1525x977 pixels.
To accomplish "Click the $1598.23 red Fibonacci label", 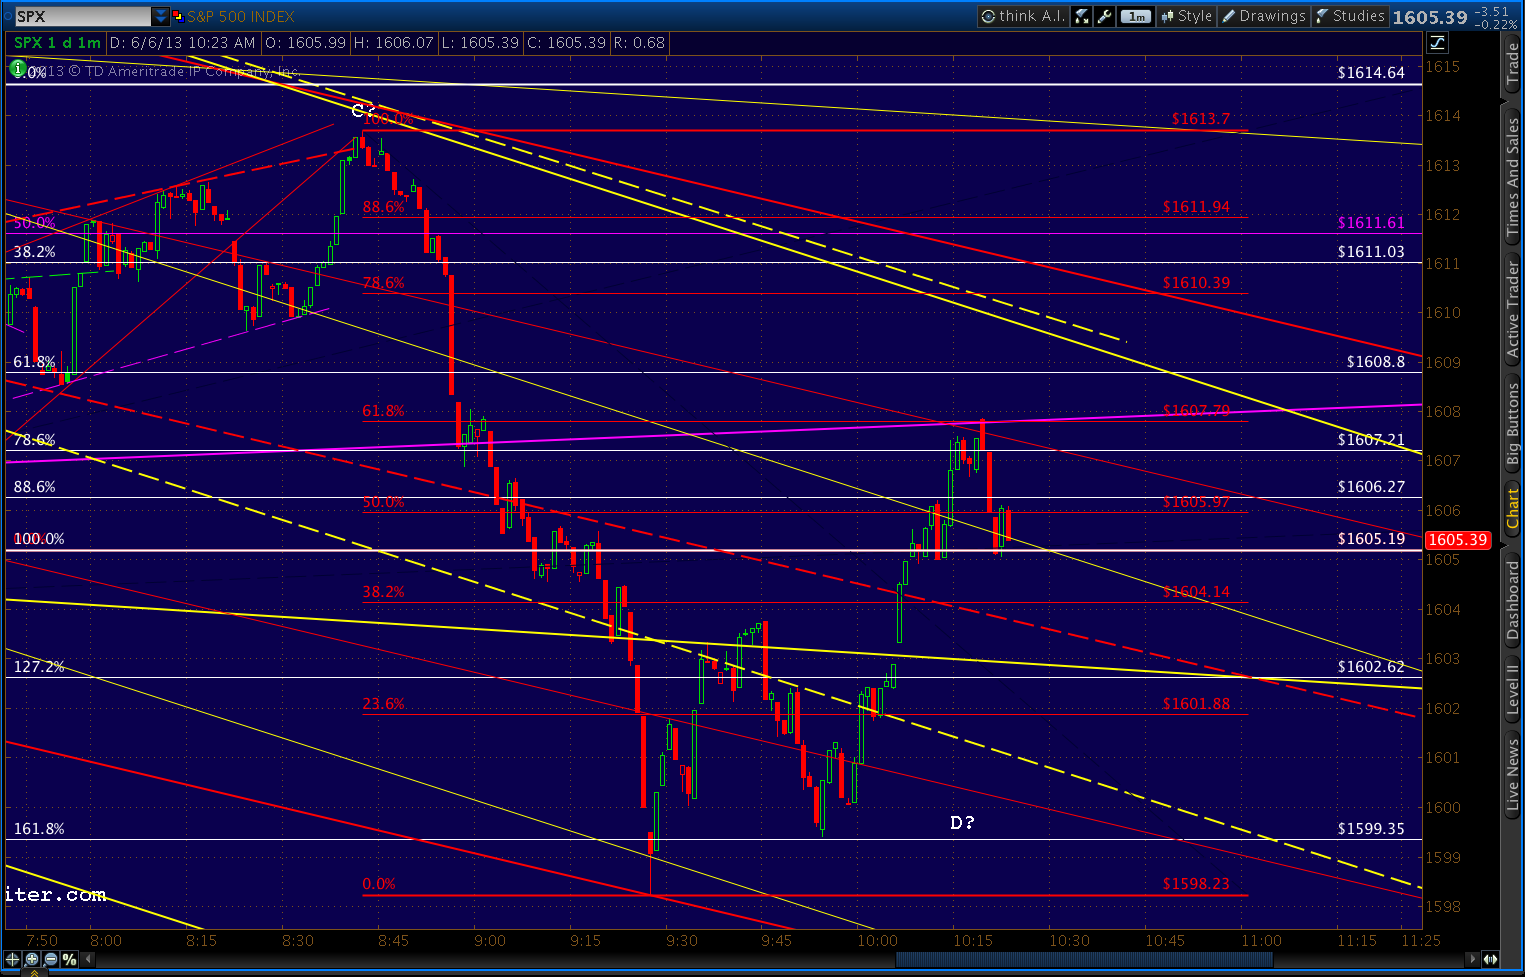I will click(1196, 884).
